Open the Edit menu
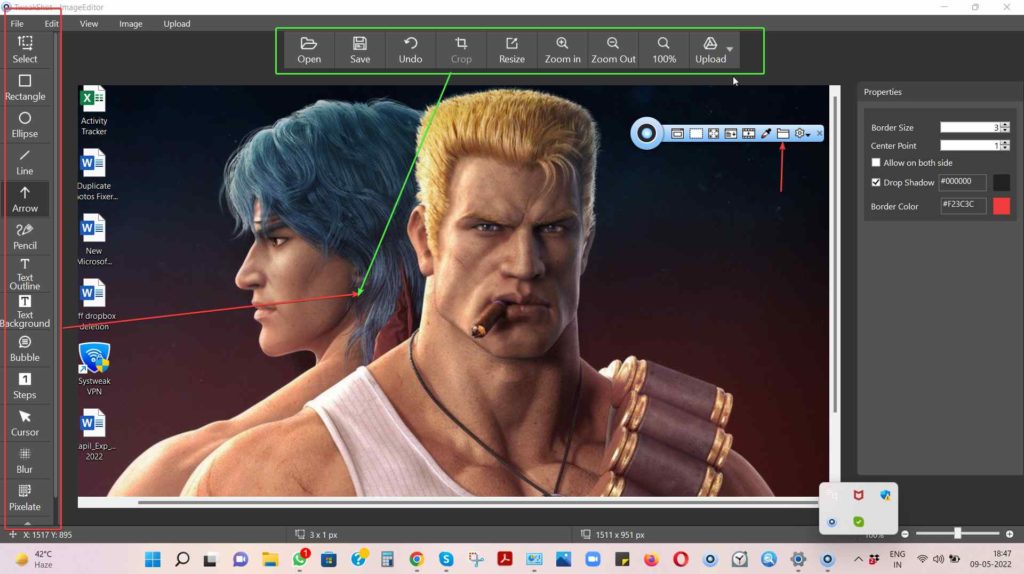The image size is (1024, 574). click(51, 24)
